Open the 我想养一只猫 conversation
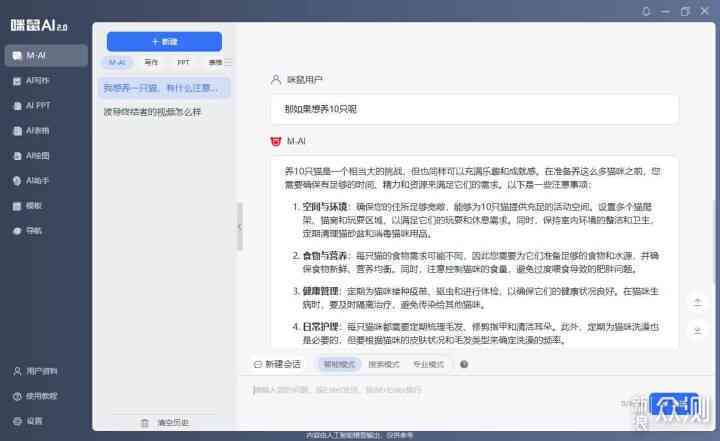 (x=163, y=88)
